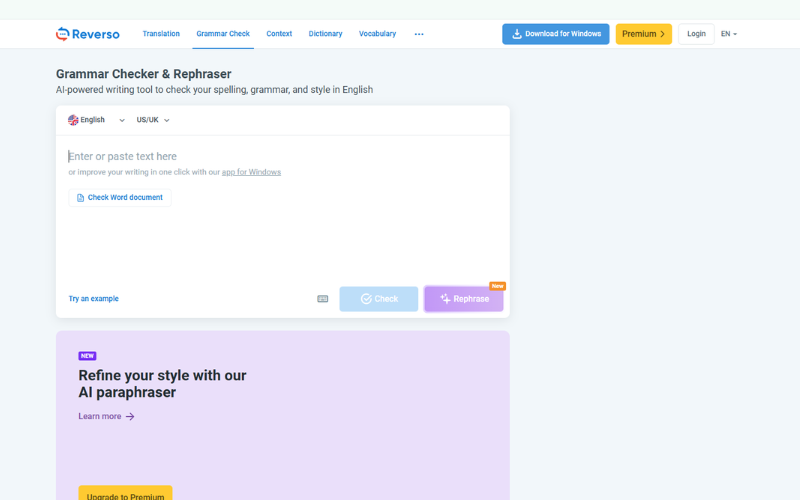Click the Refine your style headline
The height and width of the screenshot is (500, 800).
tap(162, 384)
